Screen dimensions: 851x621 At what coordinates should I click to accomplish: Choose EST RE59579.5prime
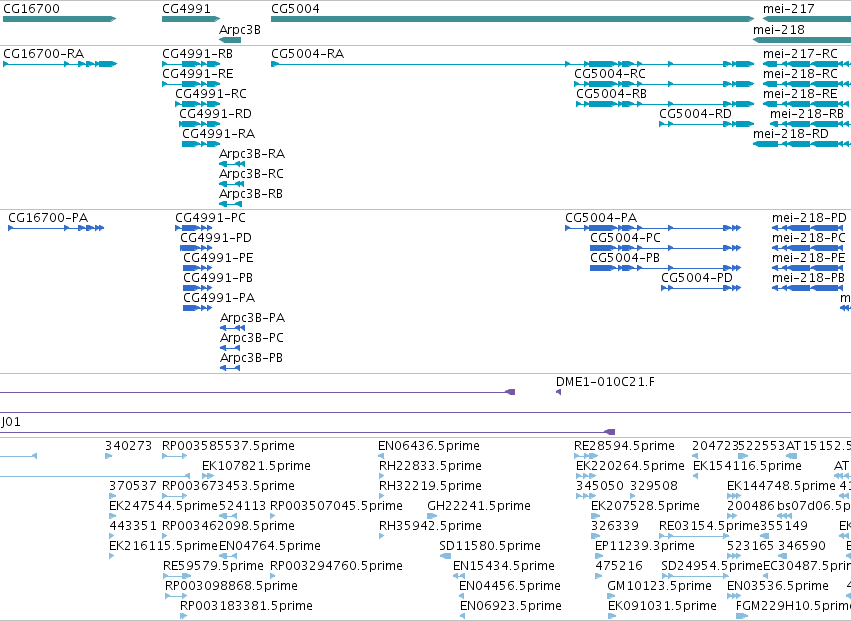click(x=177, y=576)
